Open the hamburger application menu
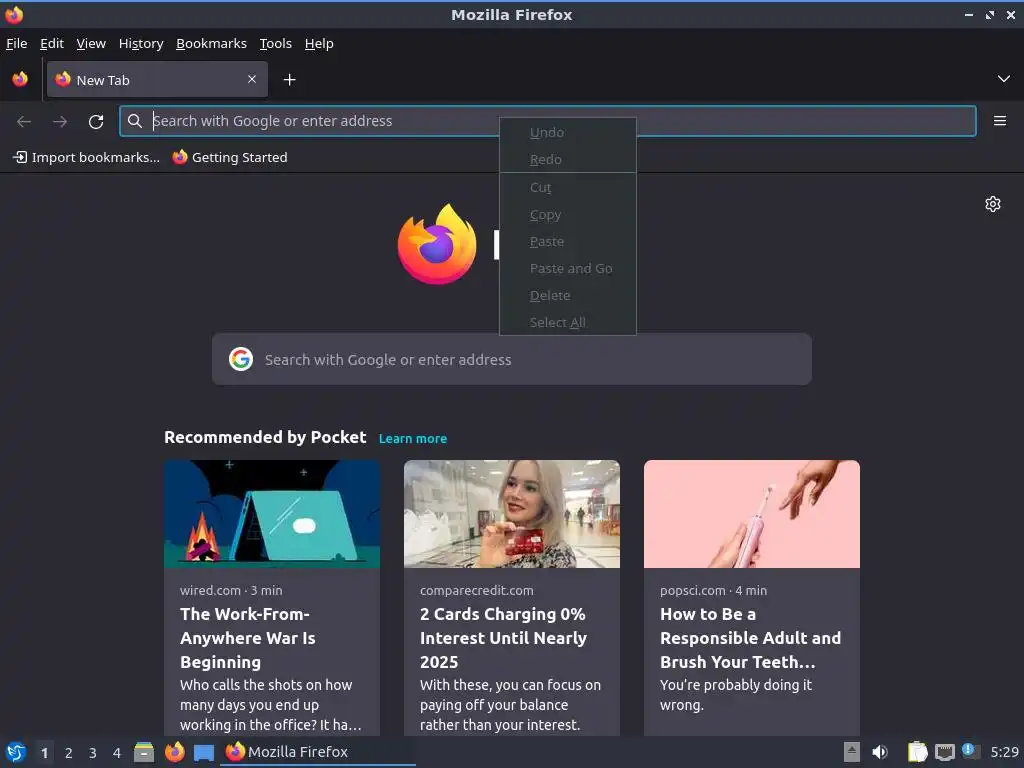The image size is (1024, 768). point(1000,121)
